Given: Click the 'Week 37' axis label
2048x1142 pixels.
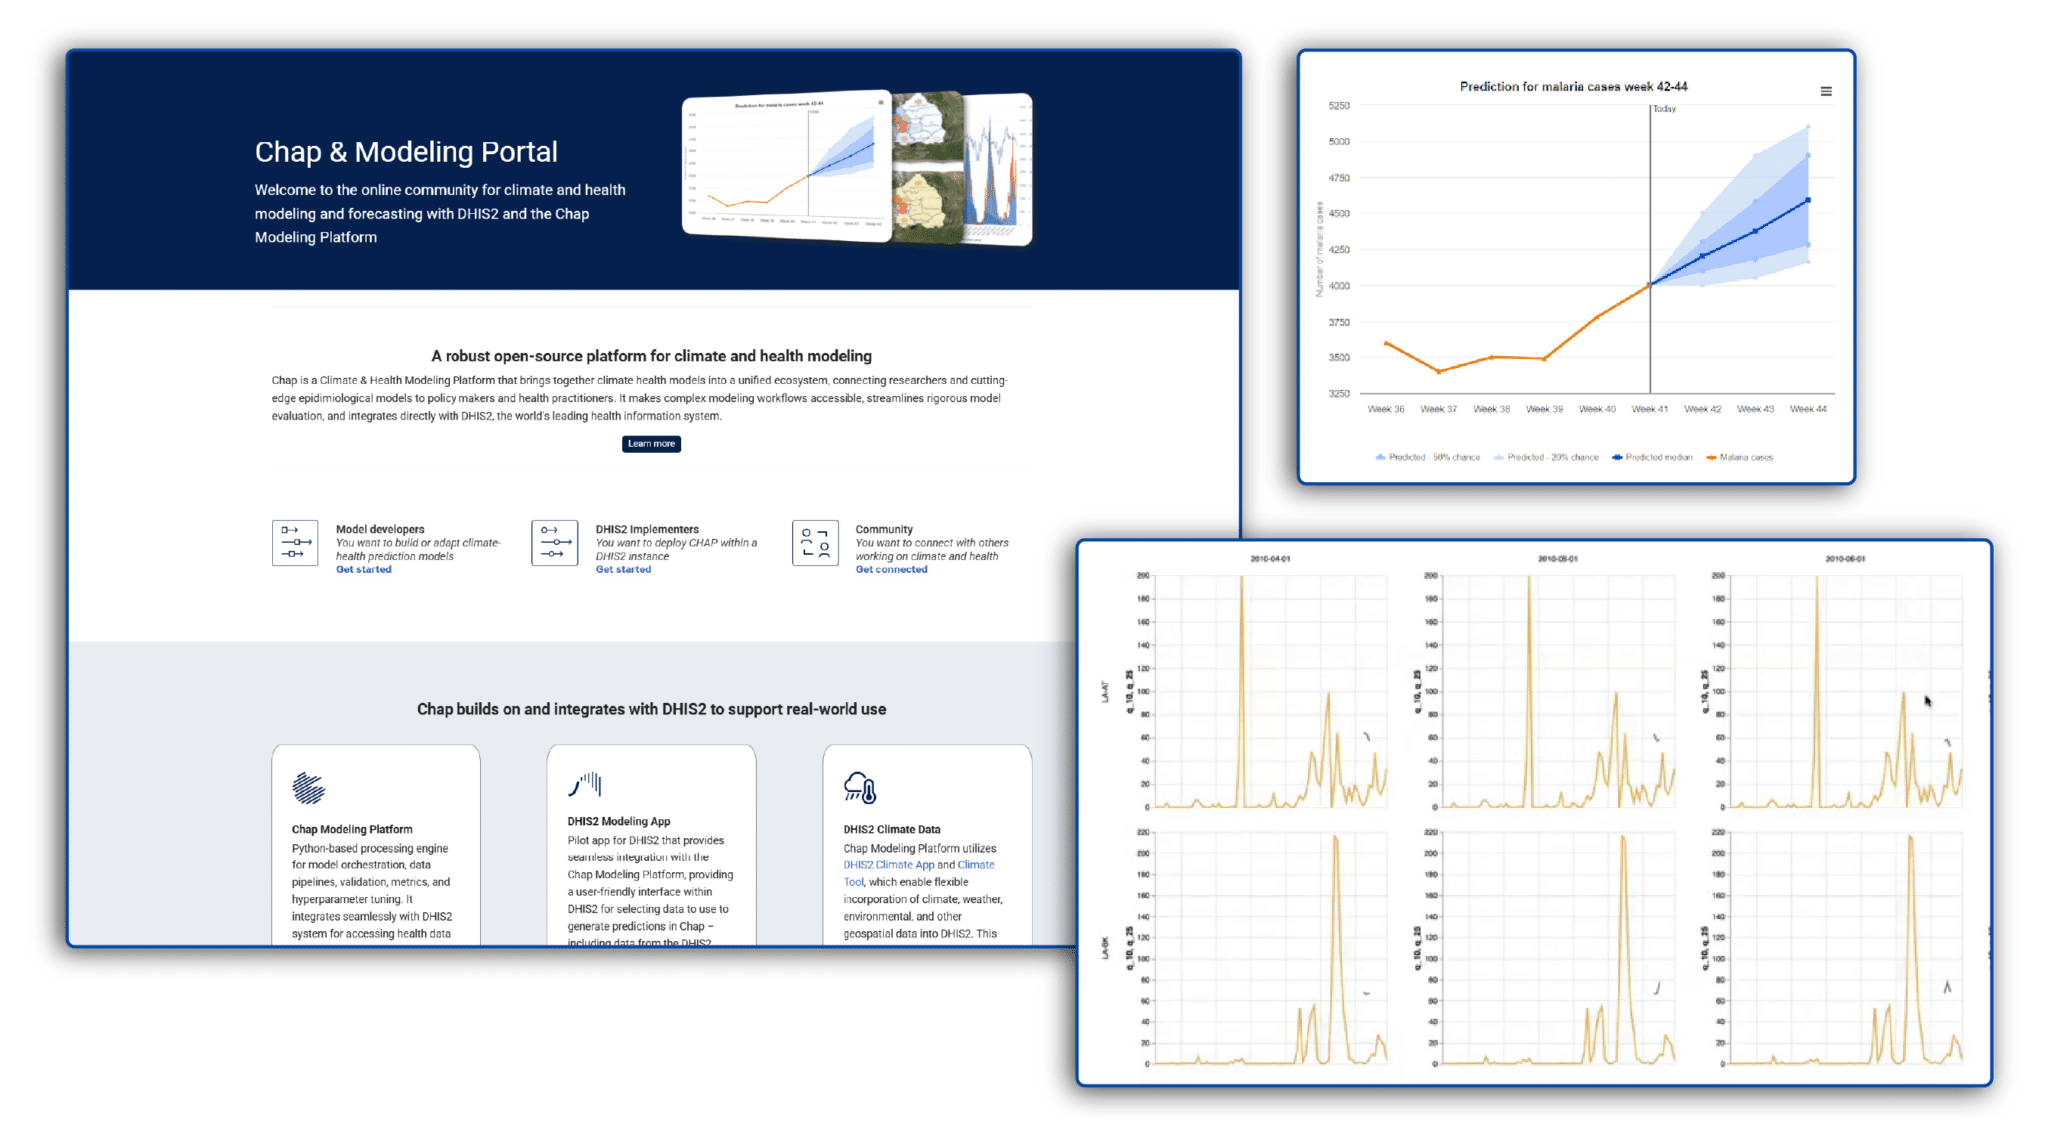Looking at the screenshot, I should pos(1439,409).
